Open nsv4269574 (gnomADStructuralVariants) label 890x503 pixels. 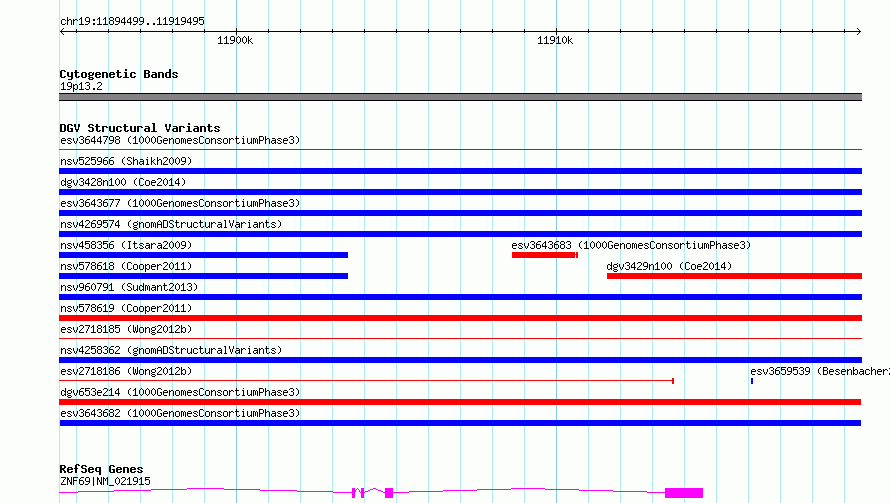tap(171, 224)
